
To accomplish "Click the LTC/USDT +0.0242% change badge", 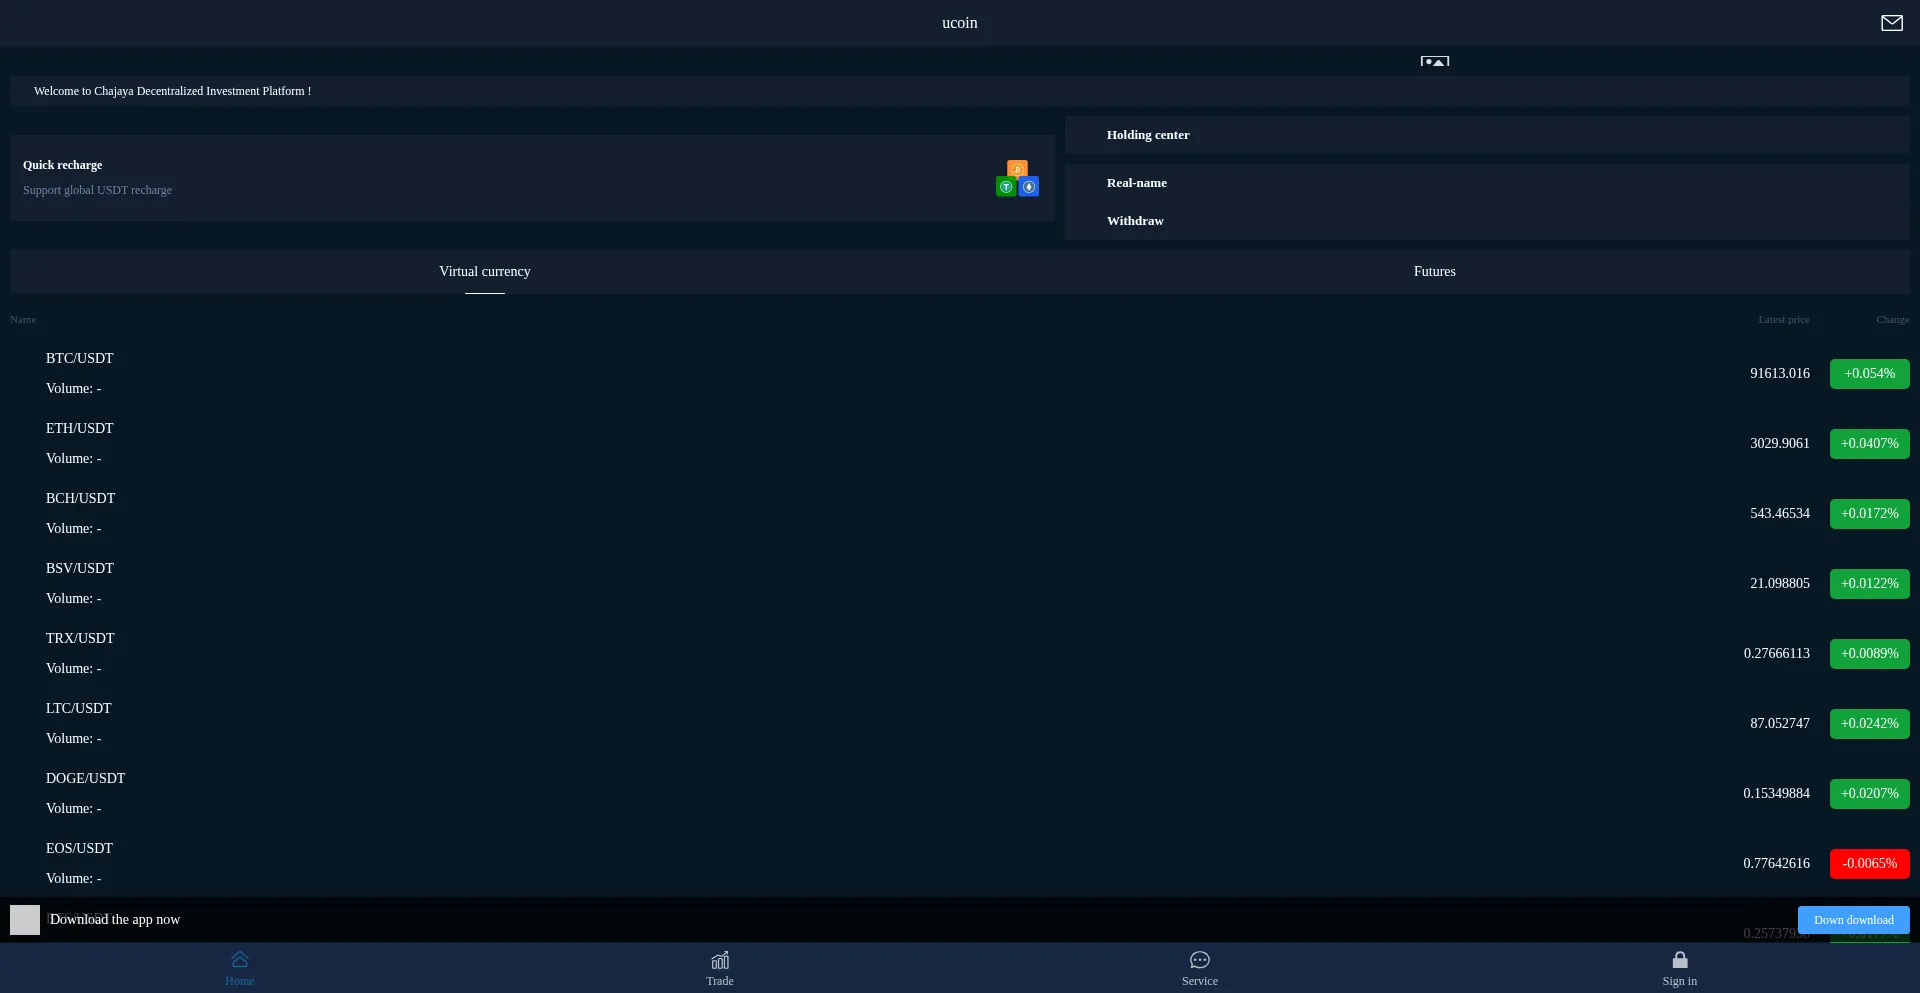I will coord(1869,724).
